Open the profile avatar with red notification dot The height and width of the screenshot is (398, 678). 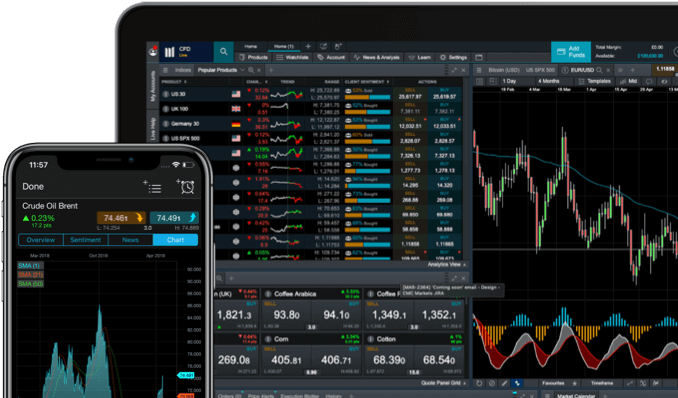153,51
